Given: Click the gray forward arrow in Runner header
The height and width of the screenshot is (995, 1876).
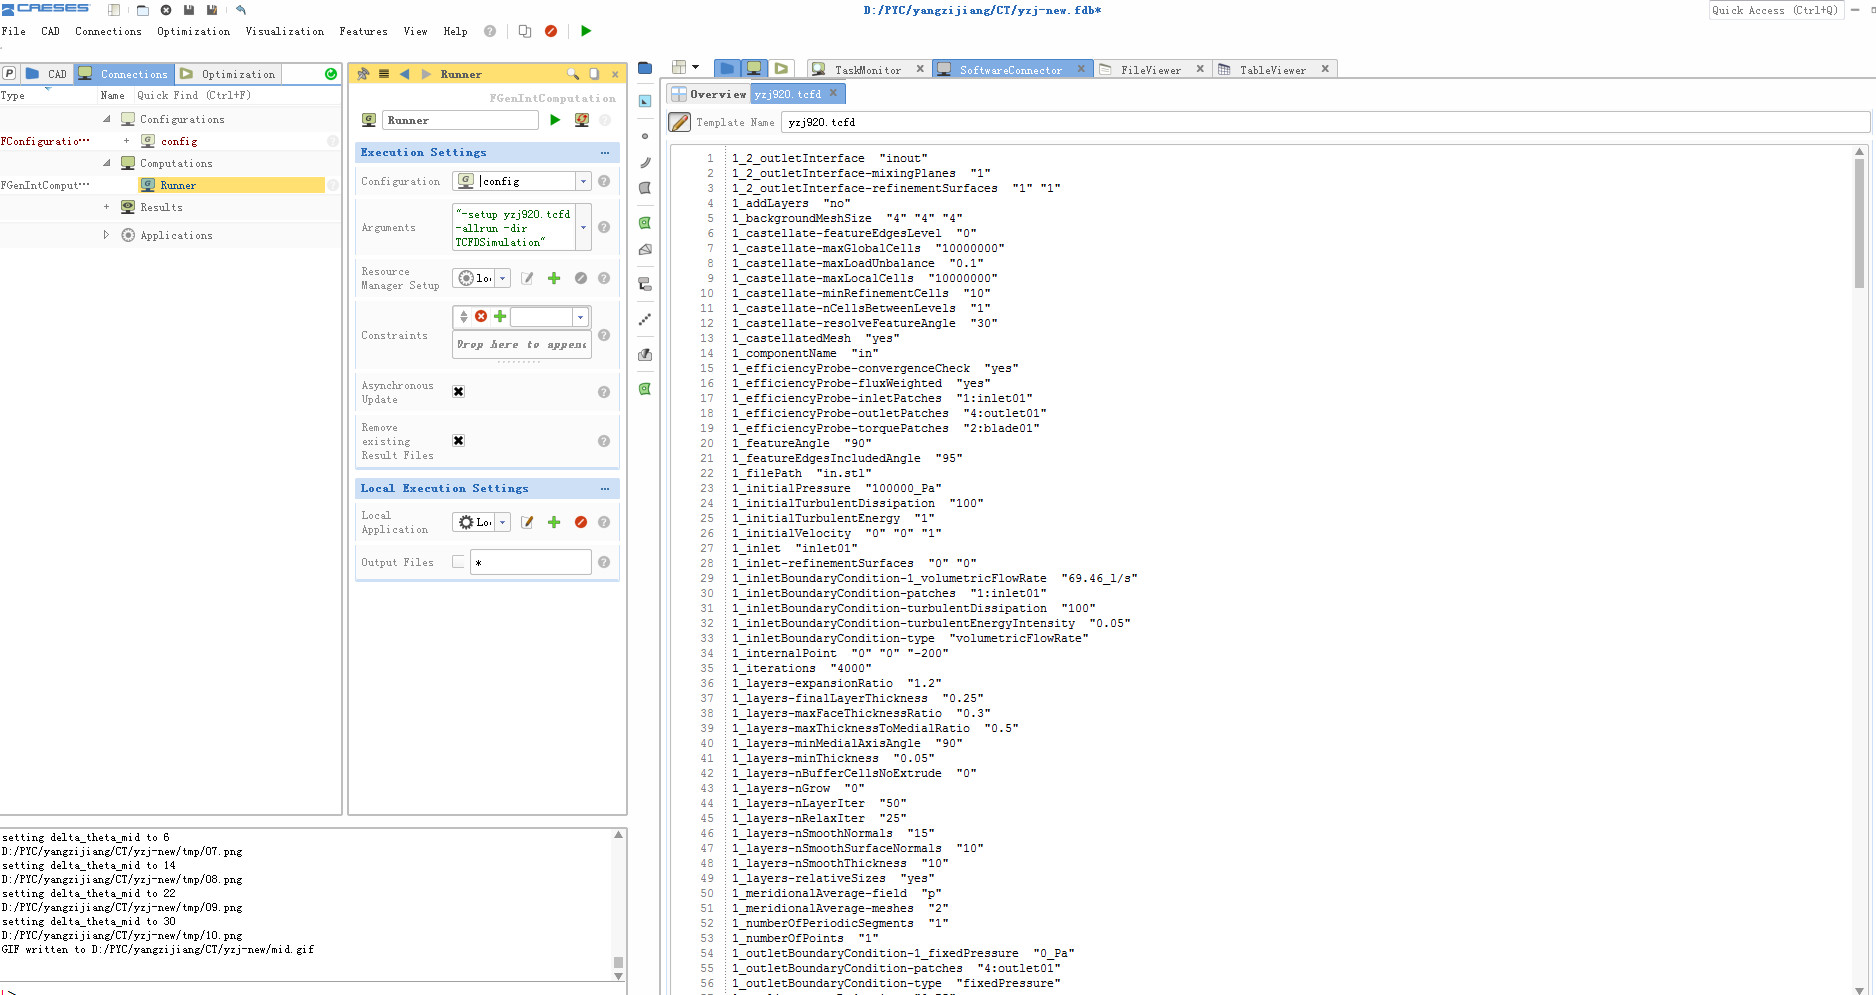Looking at the screenshot, I should [426, 74].
